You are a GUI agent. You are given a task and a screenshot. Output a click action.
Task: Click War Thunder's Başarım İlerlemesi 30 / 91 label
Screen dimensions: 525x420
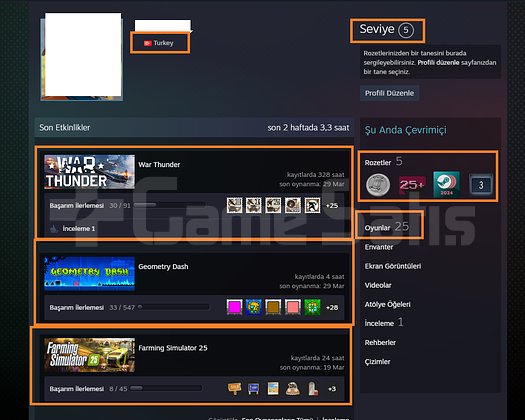[x=90, y=206]
